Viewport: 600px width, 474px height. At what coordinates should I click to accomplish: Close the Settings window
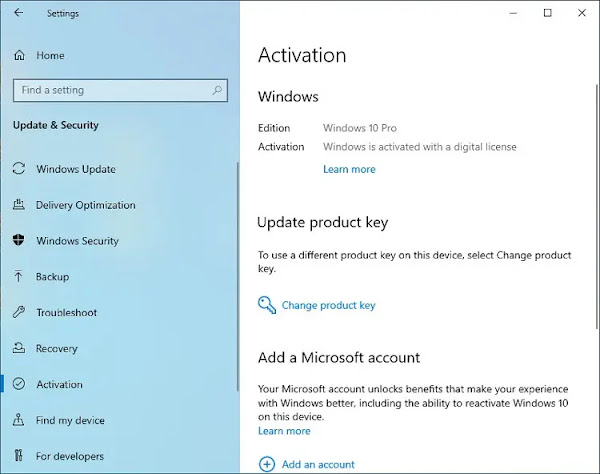[x=582, y=13]
